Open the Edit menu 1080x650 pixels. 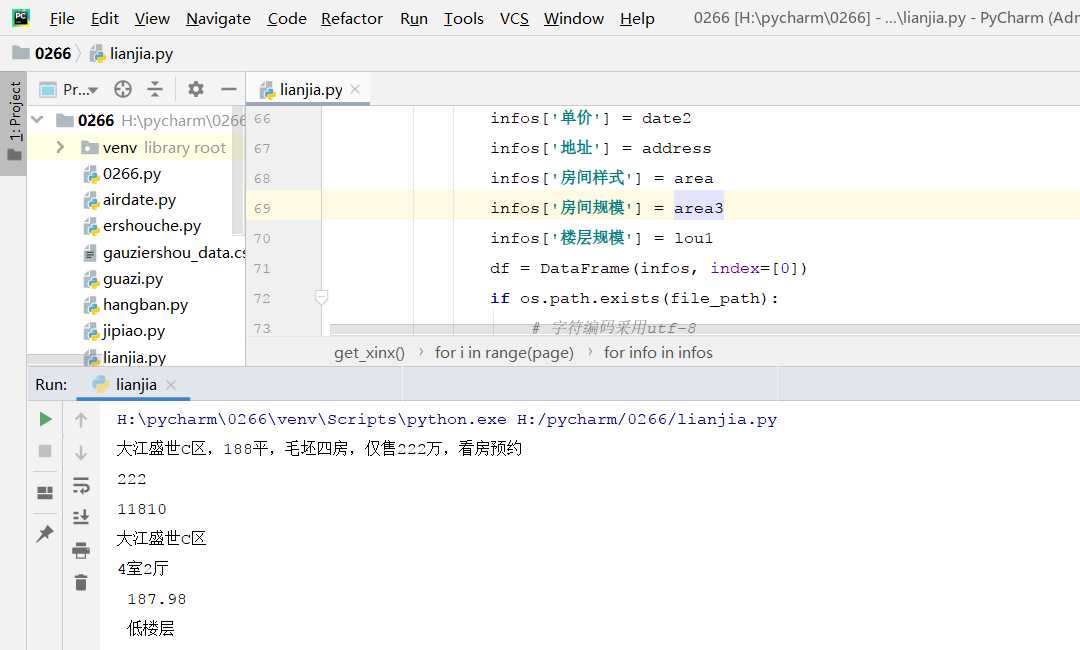tap(105, 19)
